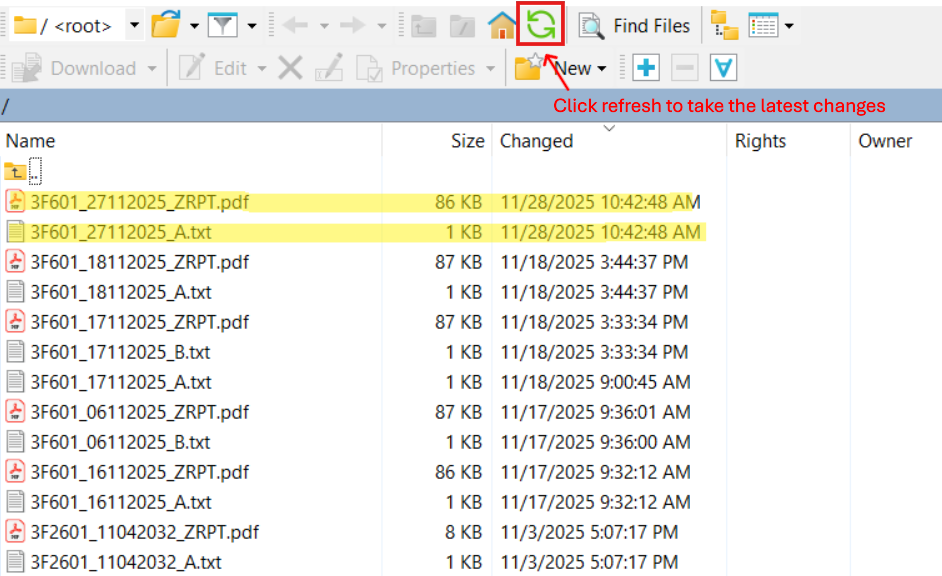This screenshot has height=576, width=942.
Task: Sort by the Size column header
Action: click(467, 141)
